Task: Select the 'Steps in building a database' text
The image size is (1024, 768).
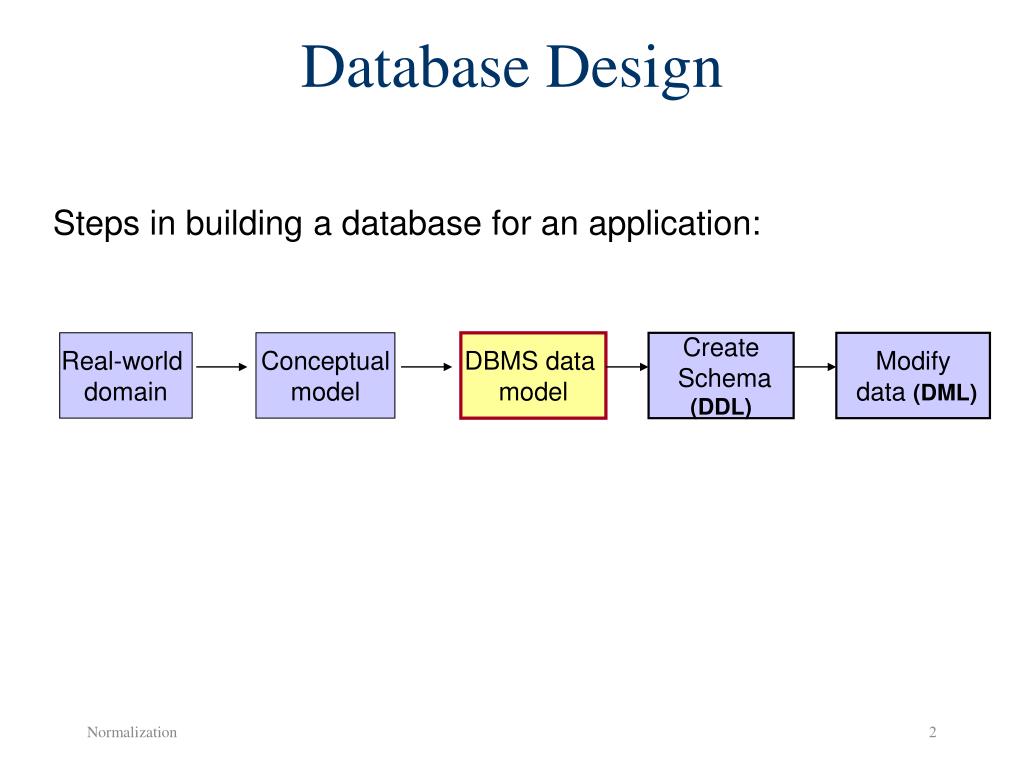Action: tap(407, 224)
